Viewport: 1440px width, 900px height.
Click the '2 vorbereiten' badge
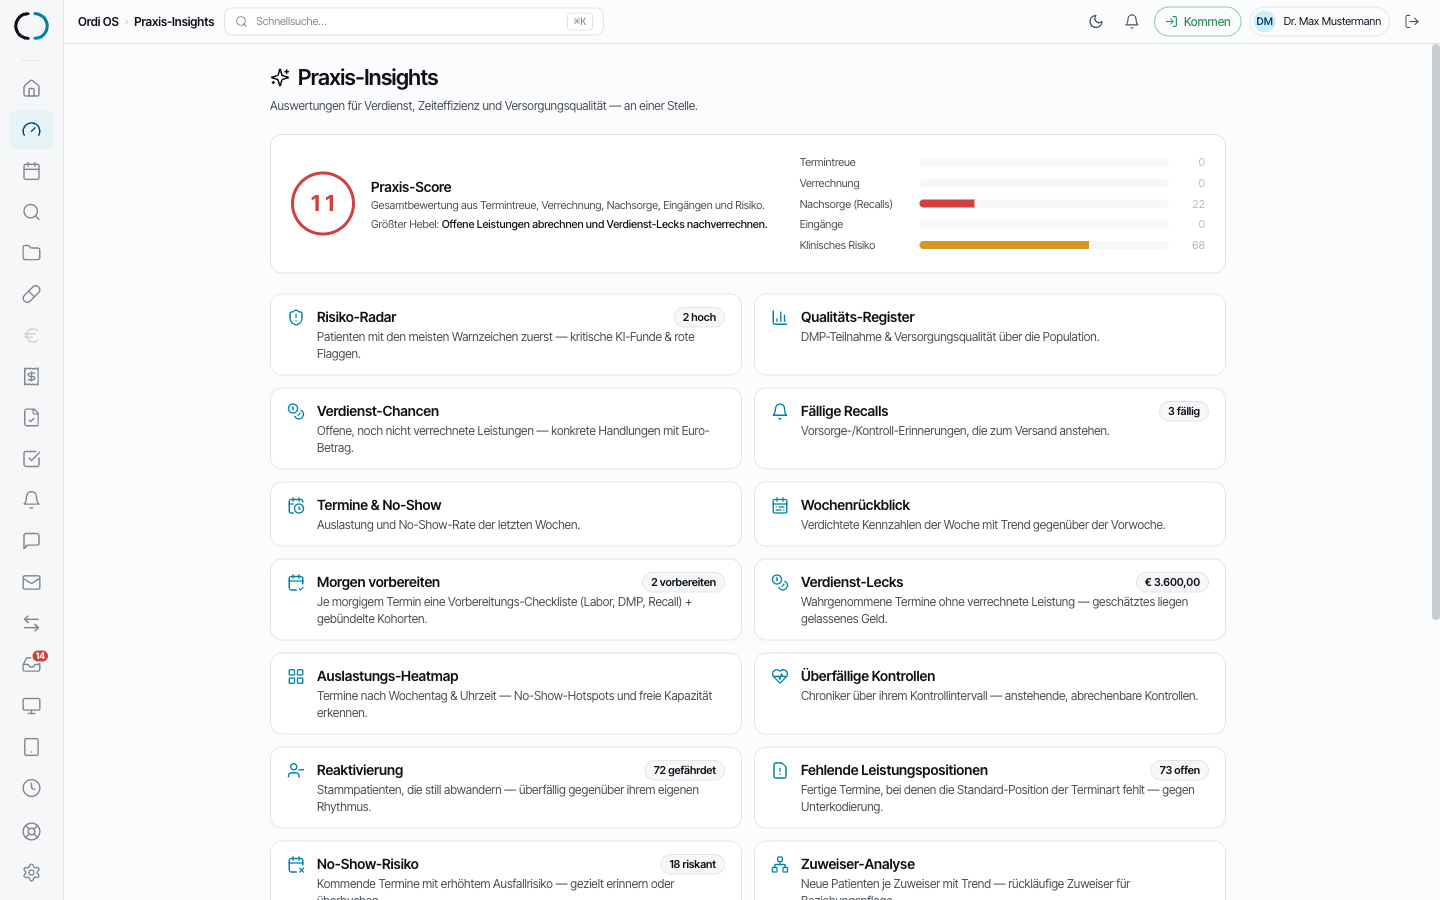683,582
